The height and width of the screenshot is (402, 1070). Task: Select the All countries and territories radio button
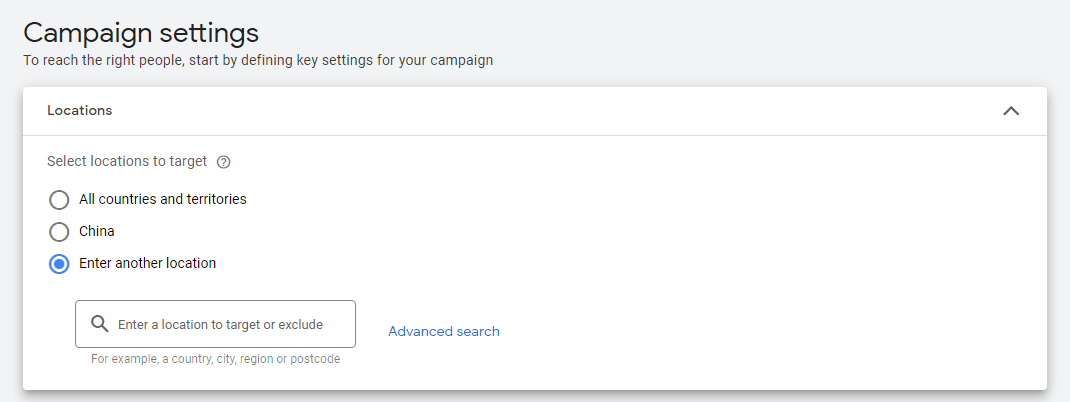pyautogui.click(x=59, y=199)
